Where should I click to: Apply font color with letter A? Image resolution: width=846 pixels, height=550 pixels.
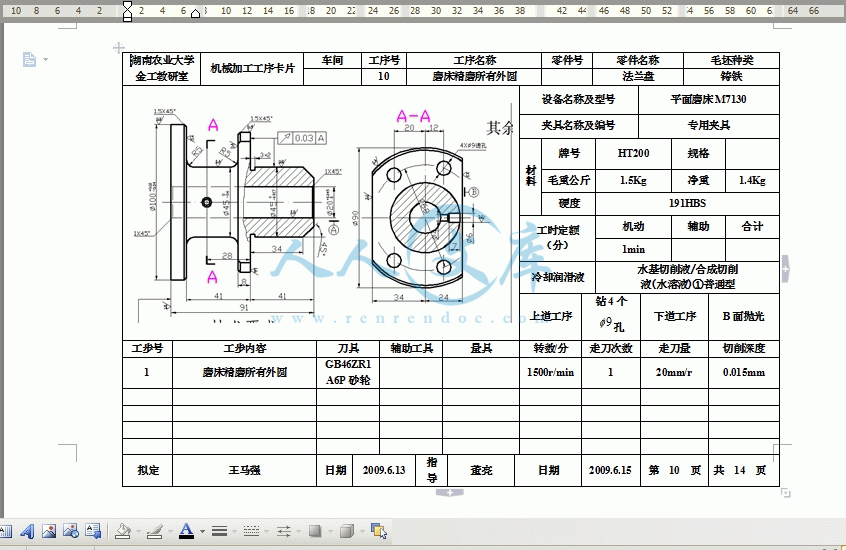(x=186, y=532)
